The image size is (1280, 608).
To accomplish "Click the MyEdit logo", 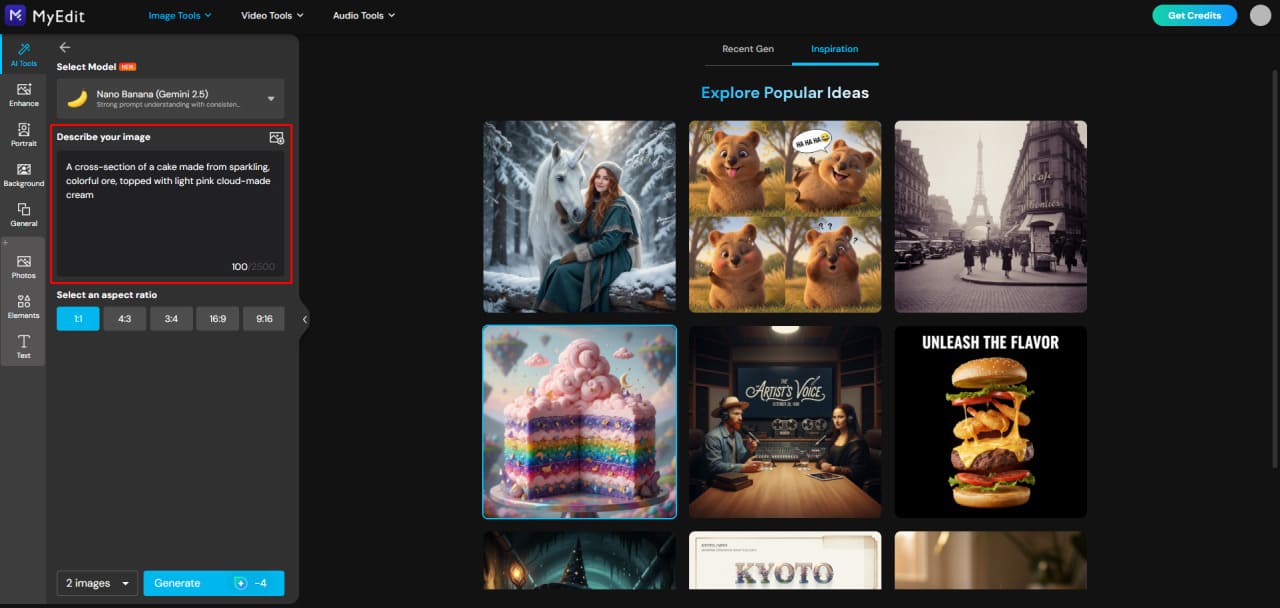I will point(43,15).
